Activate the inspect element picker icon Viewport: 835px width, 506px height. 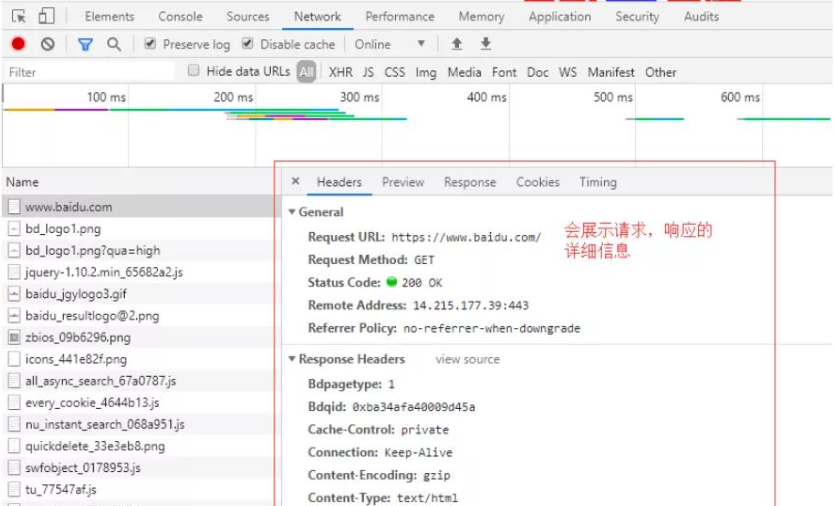(19, 17)
